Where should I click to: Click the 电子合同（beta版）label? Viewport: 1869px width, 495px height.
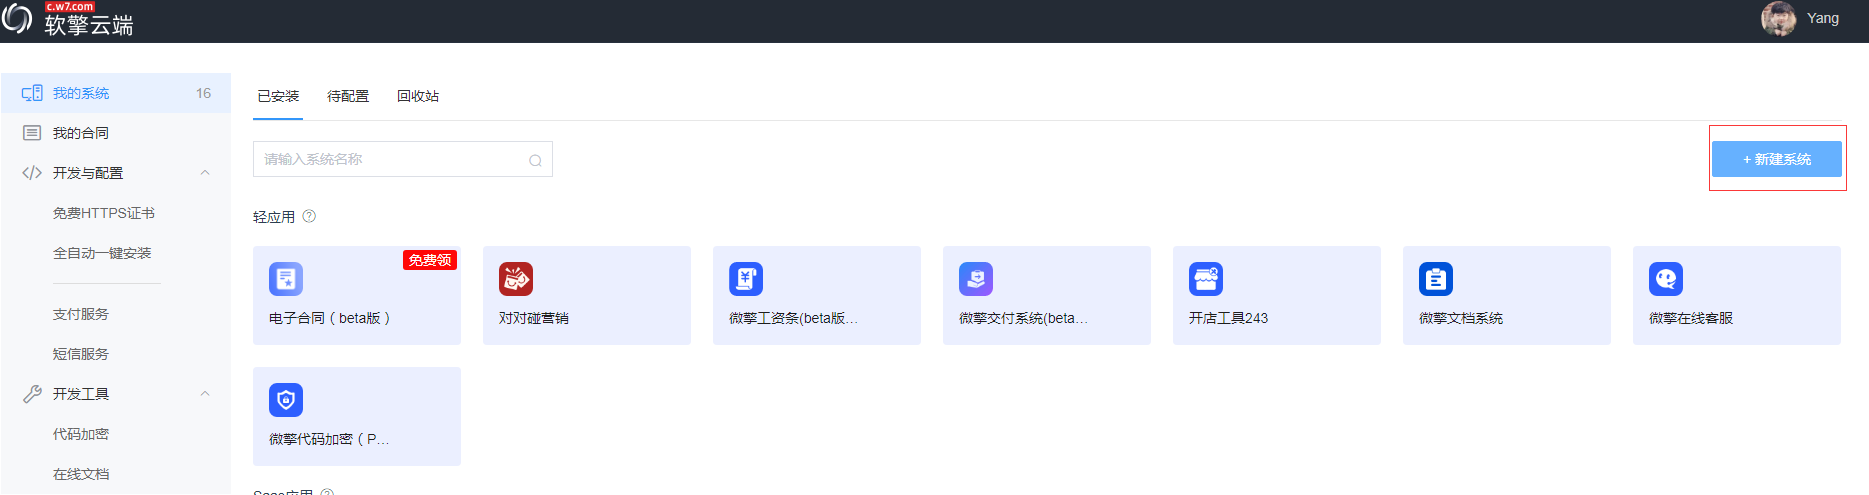point(330,318)
